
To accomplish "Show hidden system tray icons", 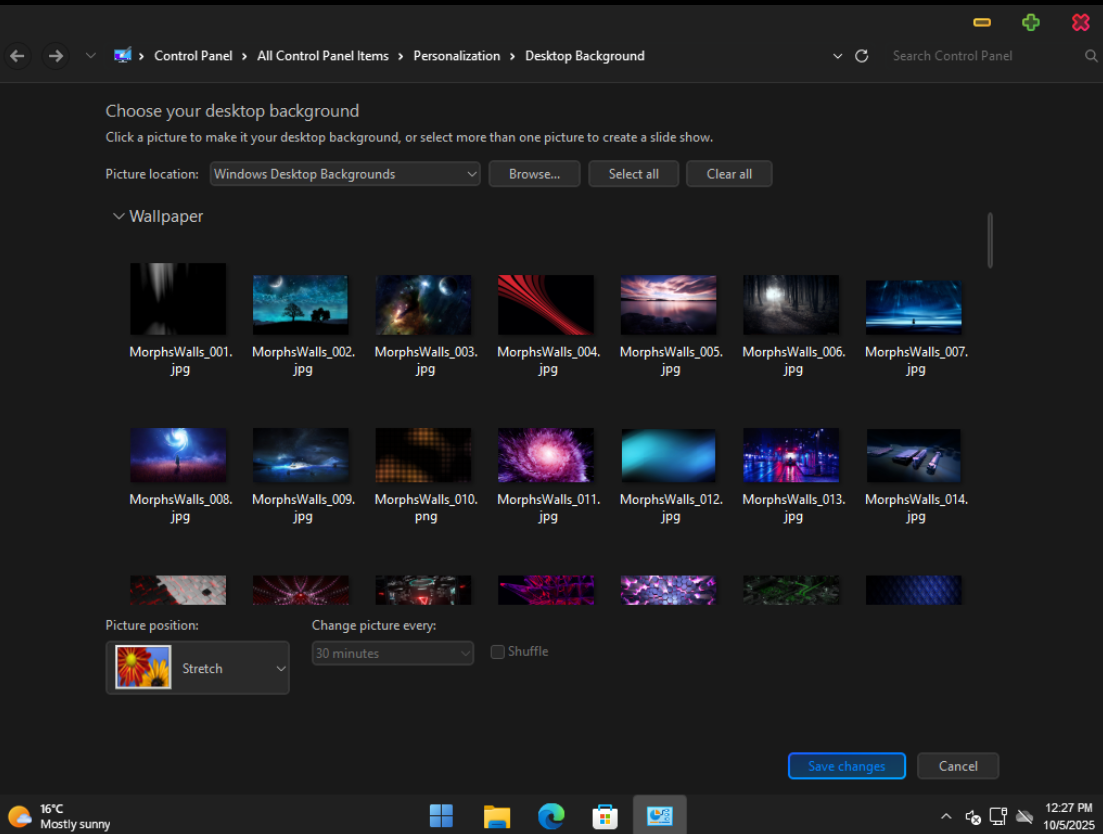I will (x=946, y=816).
